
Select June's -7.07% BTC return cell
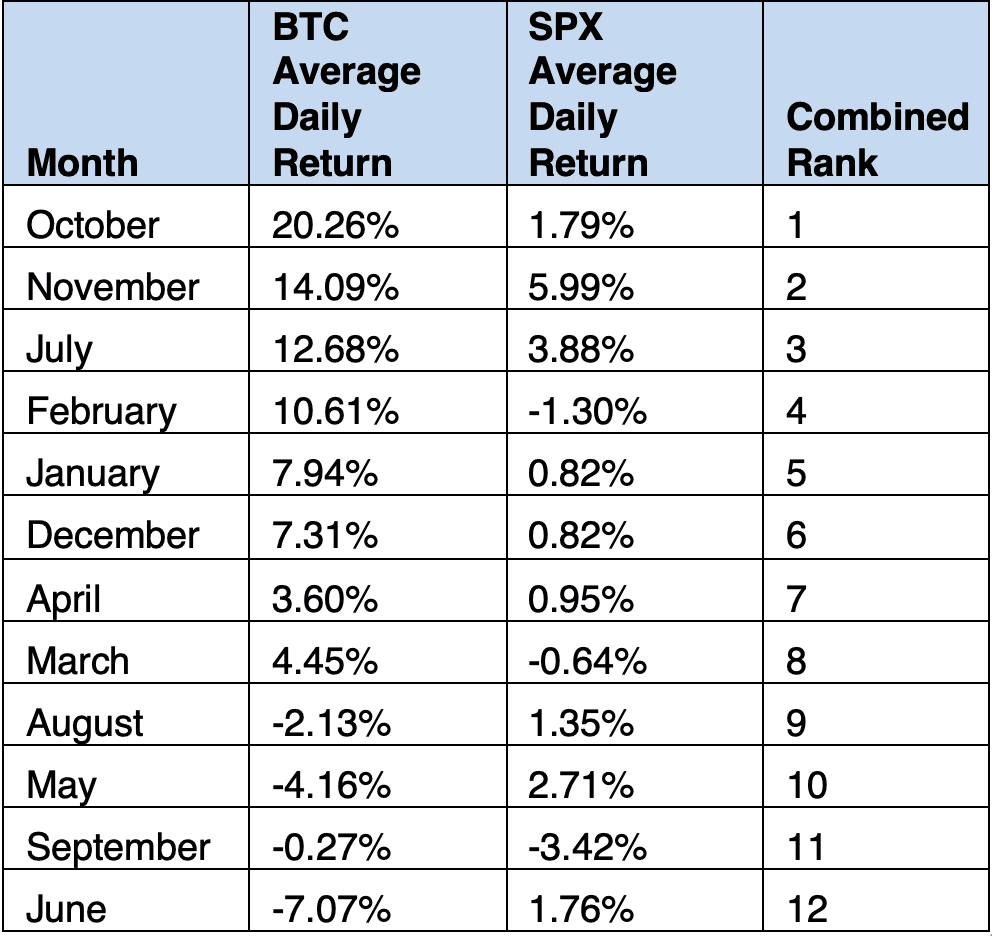coord(331,909)
